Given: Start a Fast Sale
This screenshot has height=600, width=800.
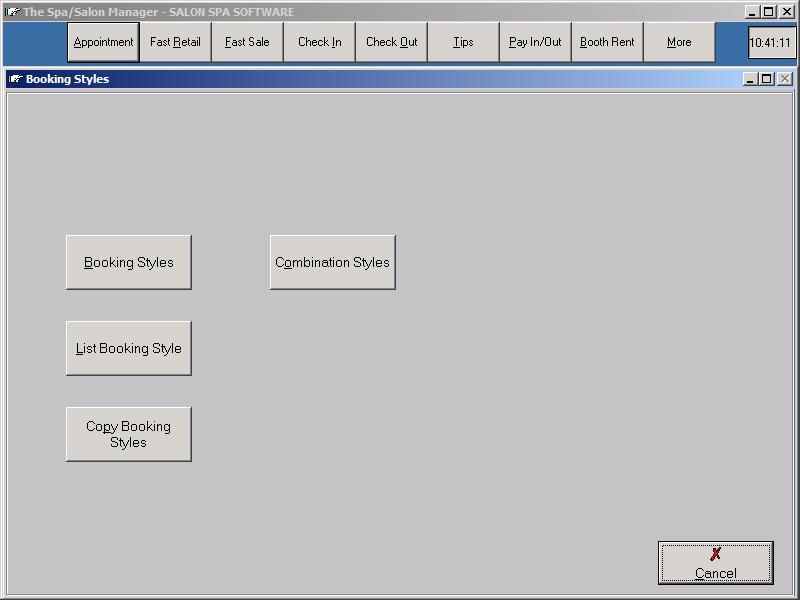Looking at the screenshot, I should pyautogui.click(x=247, y=42).
